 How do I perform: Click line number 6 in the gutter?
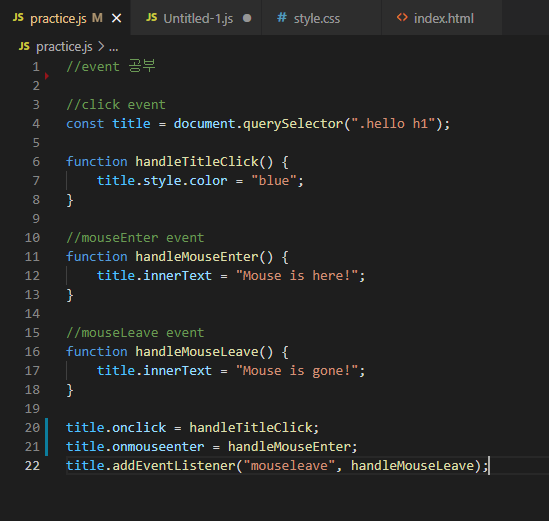pos(36,162)
